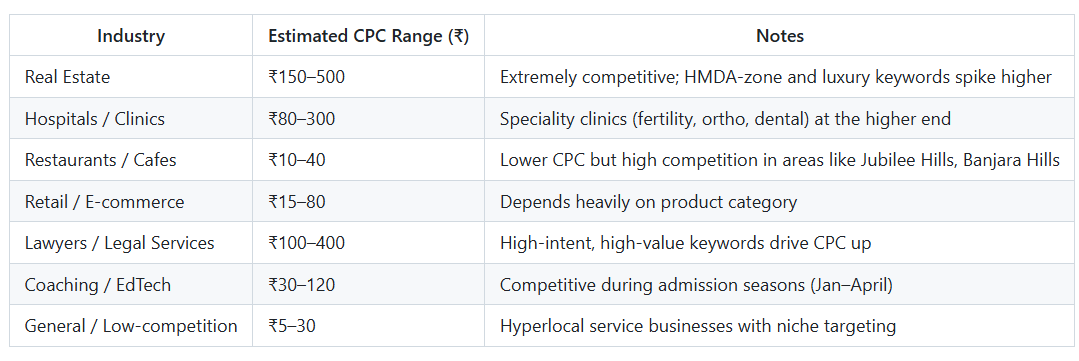Select the Hospitals / Clinics cell

coord(131,119)
